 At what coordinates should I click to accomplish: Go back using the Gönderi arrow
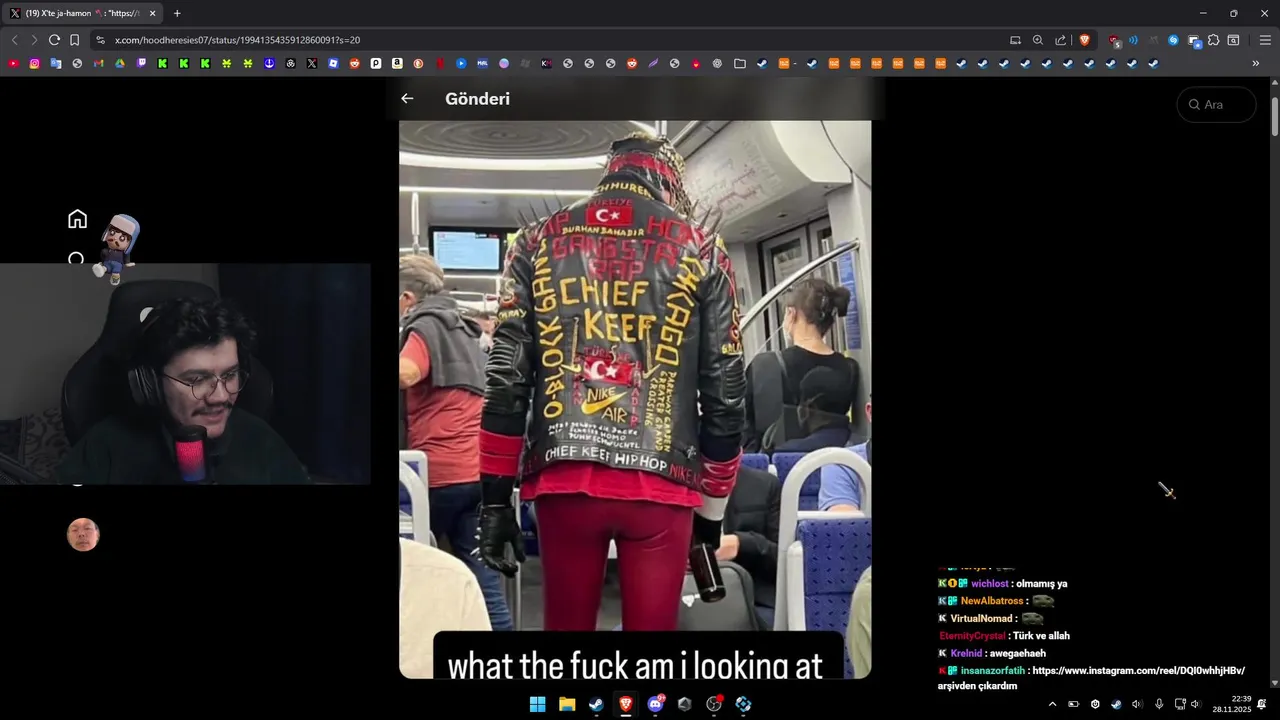point(407,98)
